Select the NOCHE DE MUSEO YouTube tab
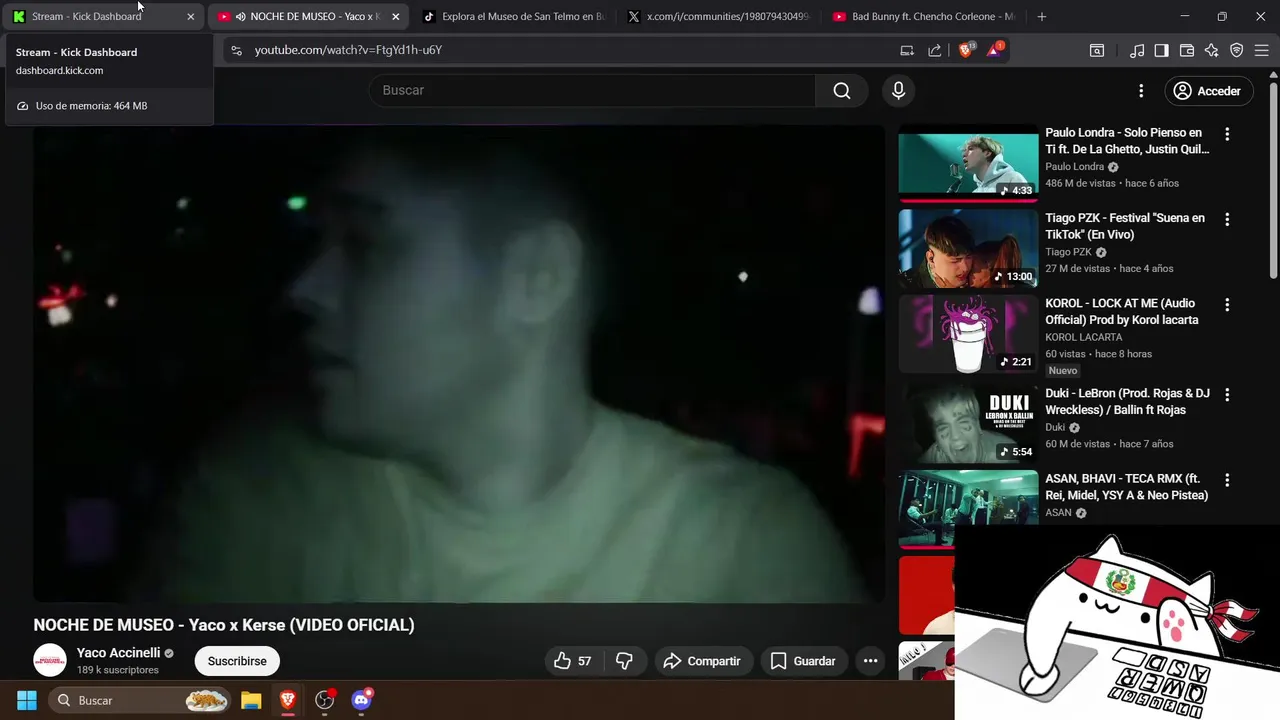The width and height of the screenshot is (1280, 720). coord(308,17)
